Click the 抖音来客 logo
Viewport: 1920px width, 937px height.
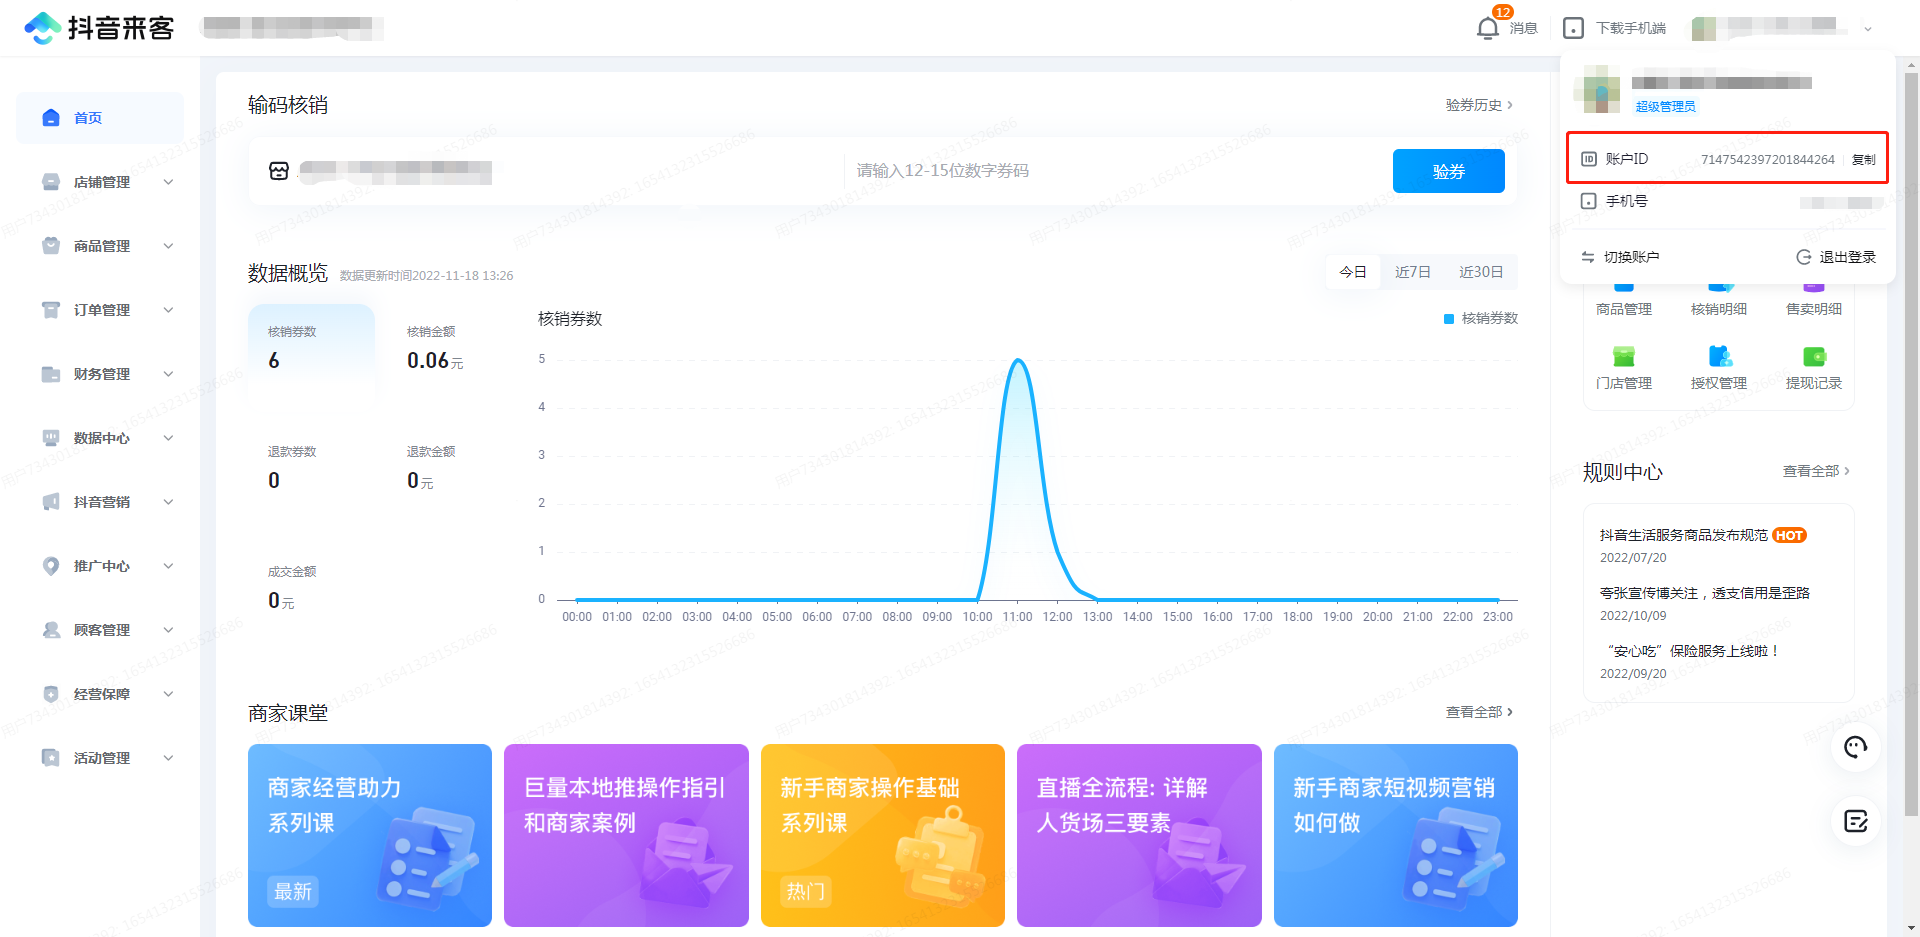[x=99, y=28]
